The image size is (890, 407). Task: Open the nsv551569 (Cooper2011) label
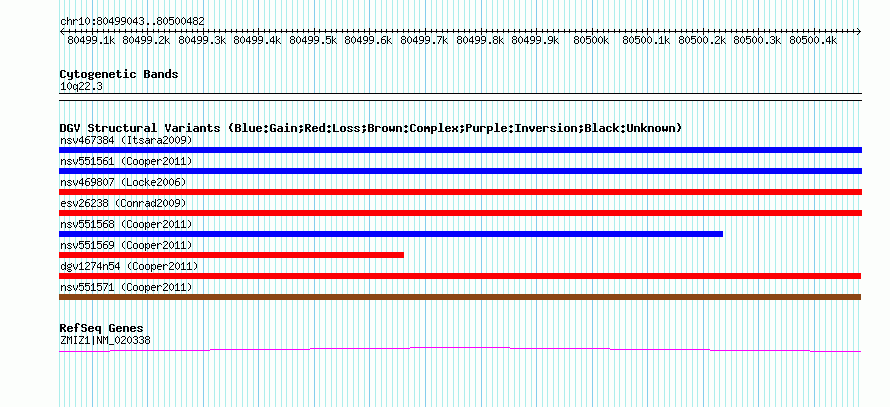coord(126,246)
